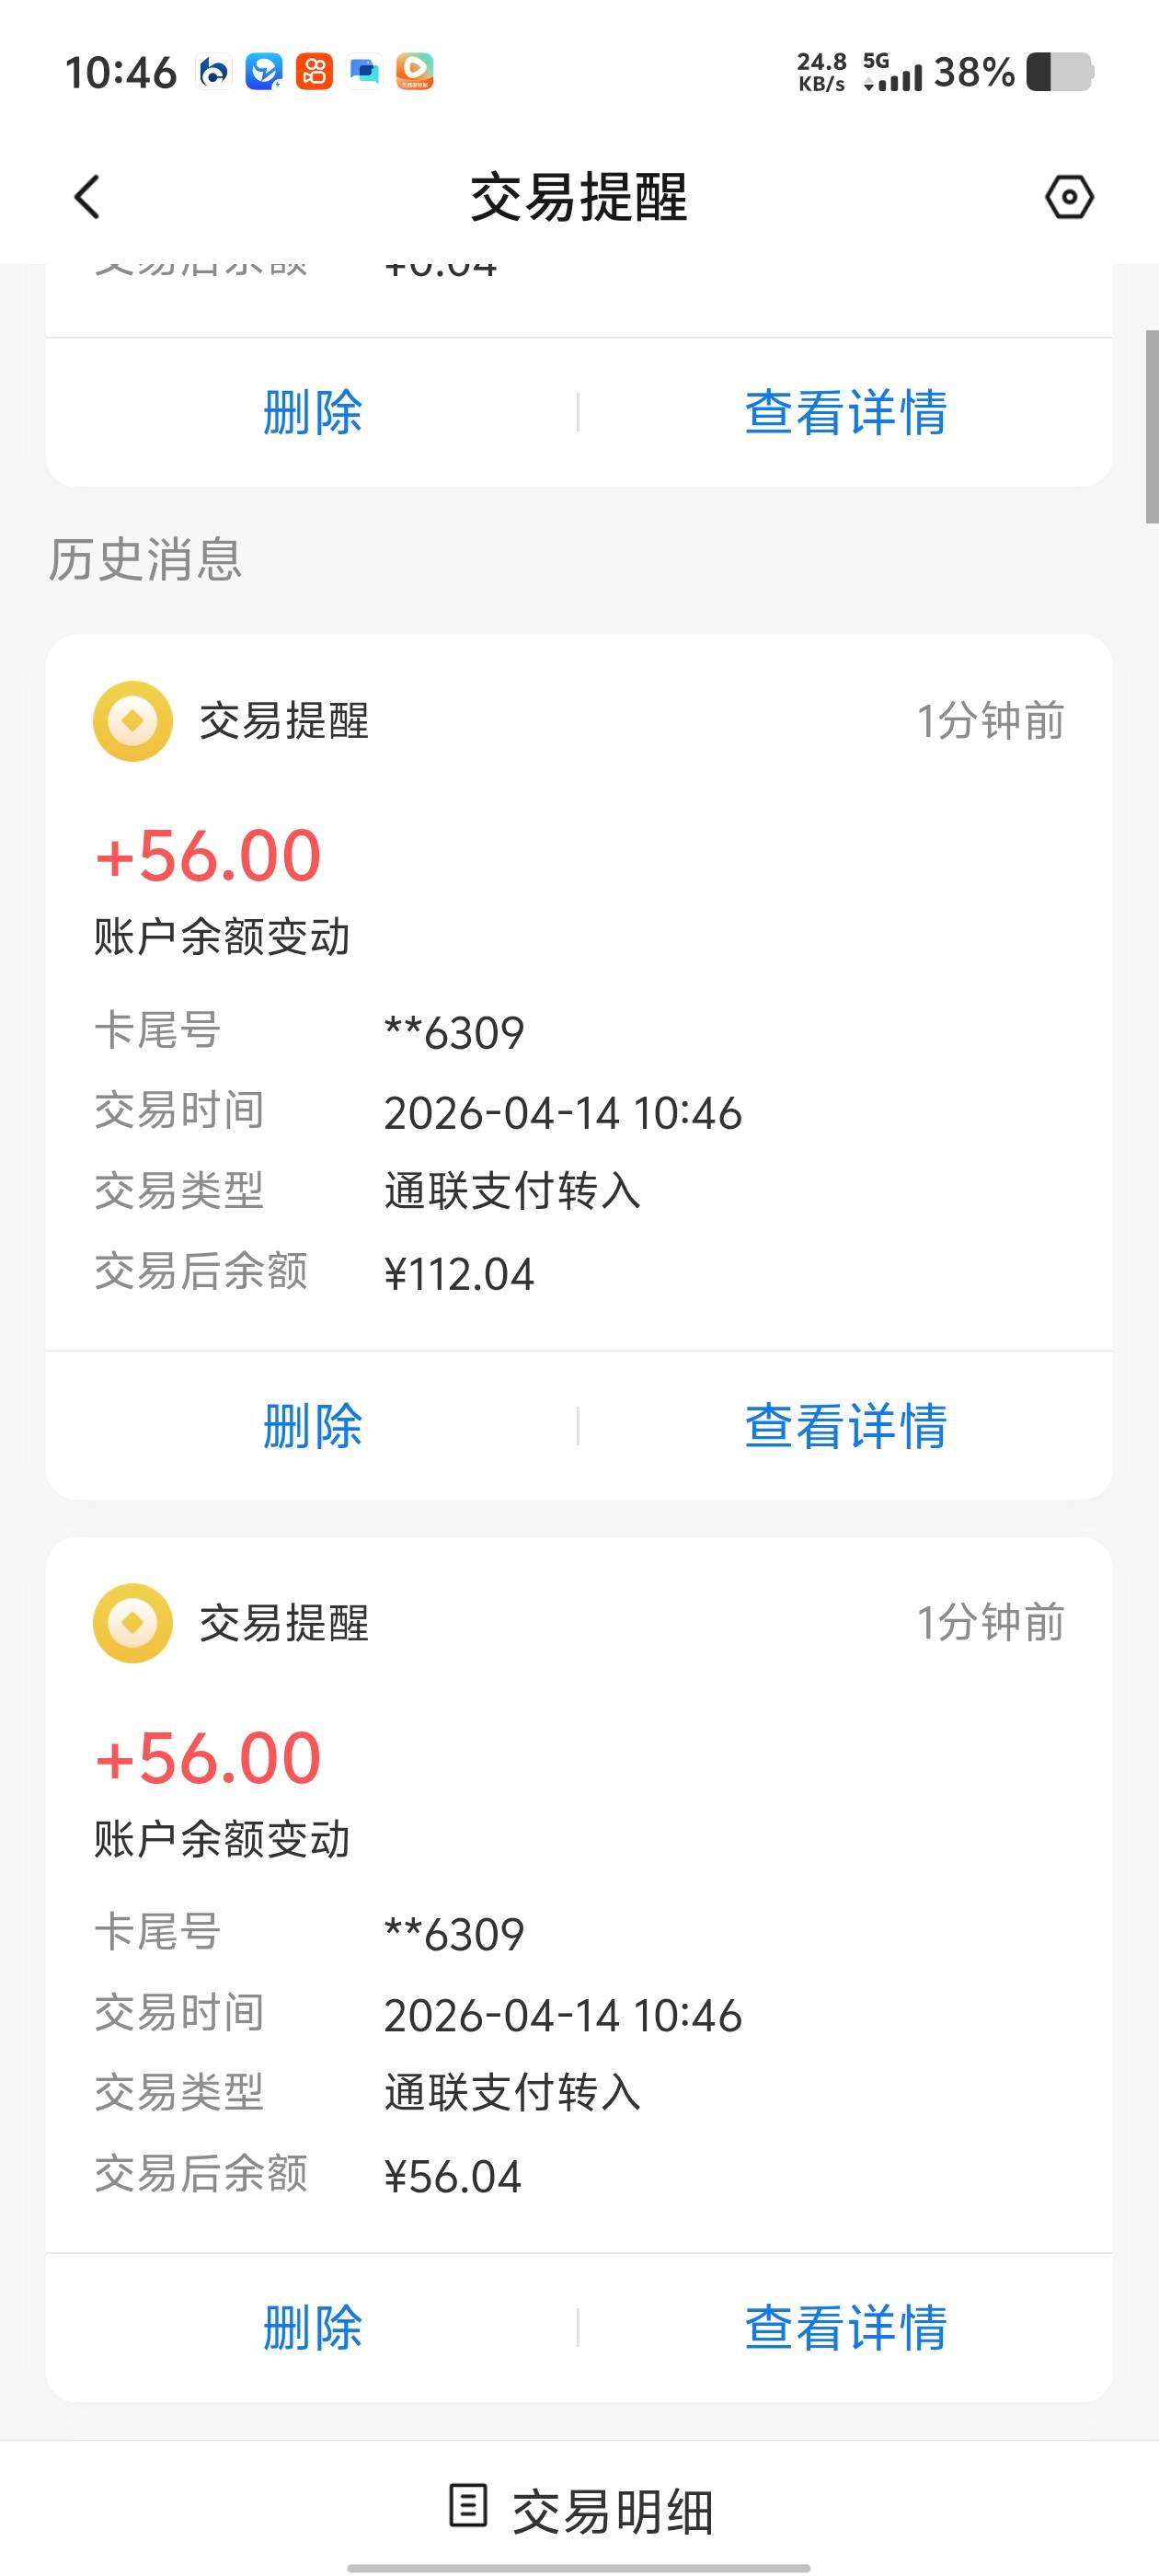Tap the back arrow in the header

[x=88, y=197]
